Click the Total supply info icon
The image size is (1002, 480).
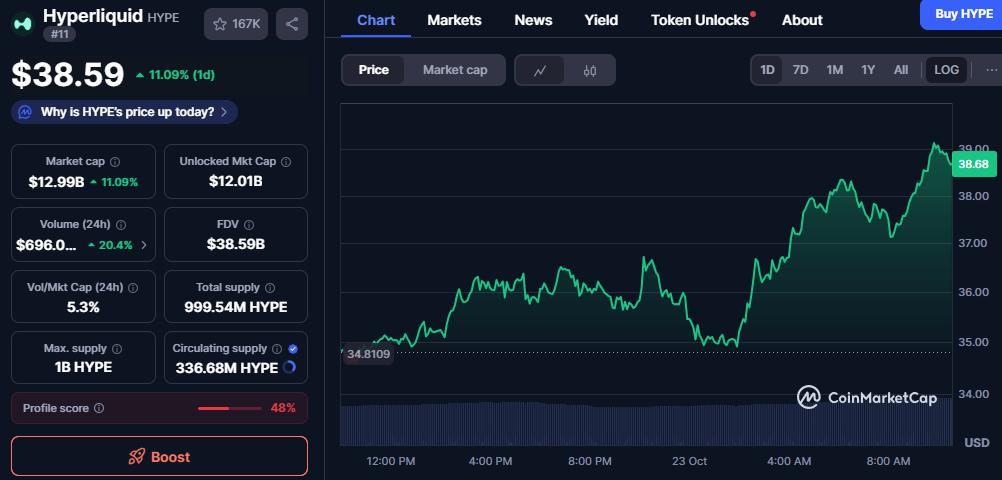(270, 288)
